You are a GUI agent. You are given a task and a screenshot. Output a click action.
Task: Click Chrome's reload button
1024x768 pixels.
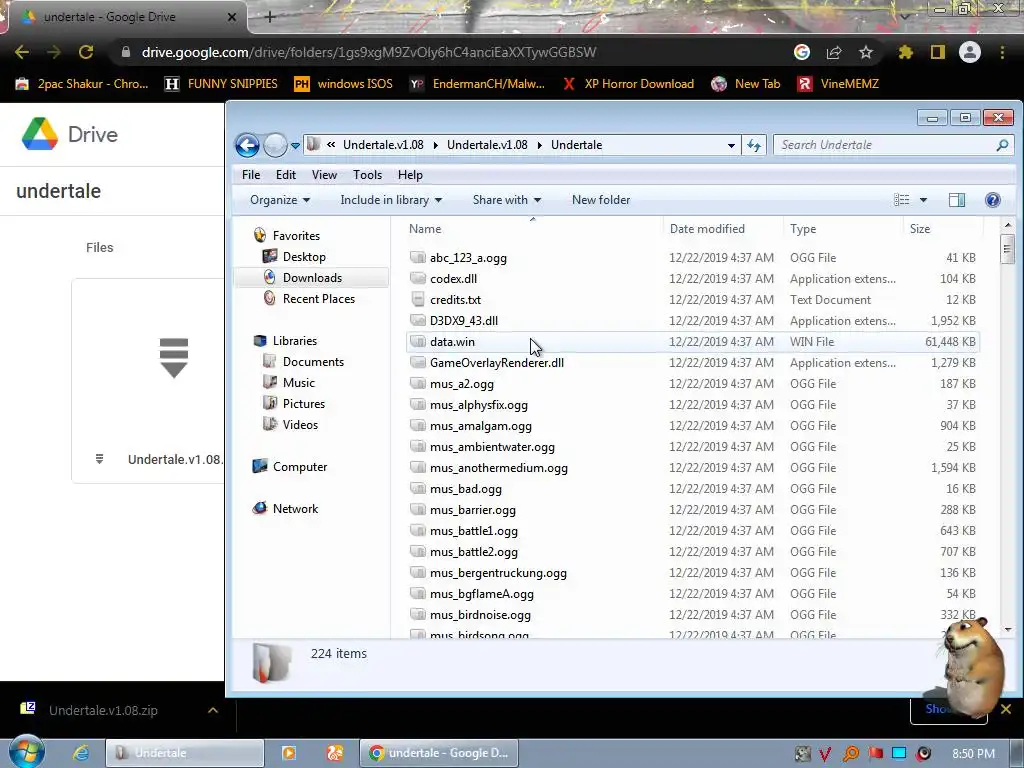point(86,52)
